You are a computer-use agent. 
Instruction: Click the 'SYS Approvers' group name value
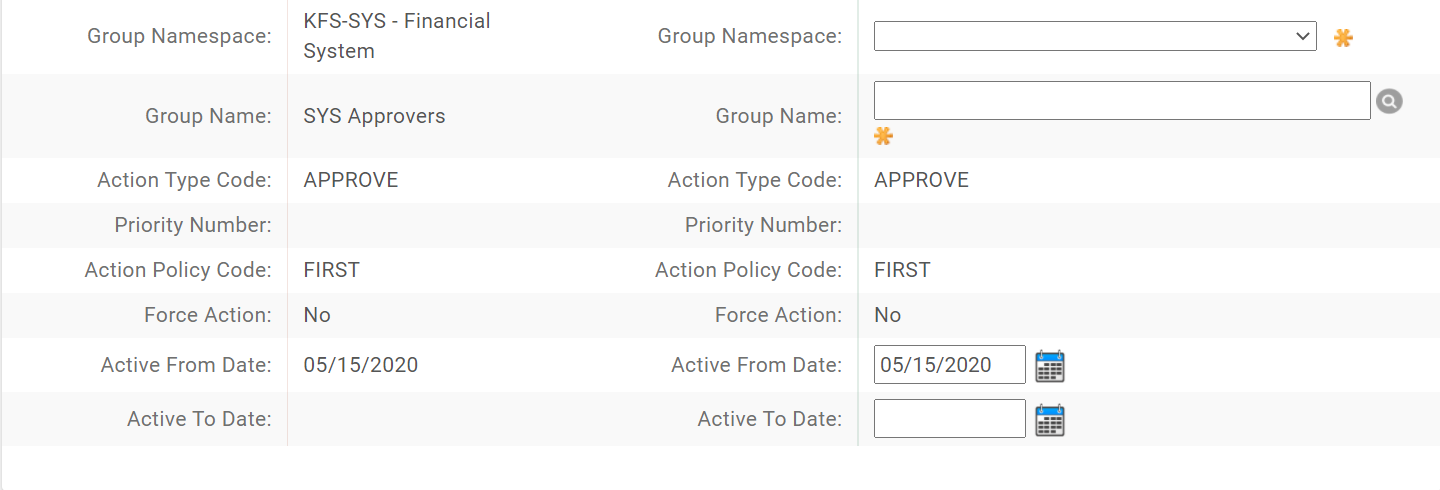click(x=374, y=116)
